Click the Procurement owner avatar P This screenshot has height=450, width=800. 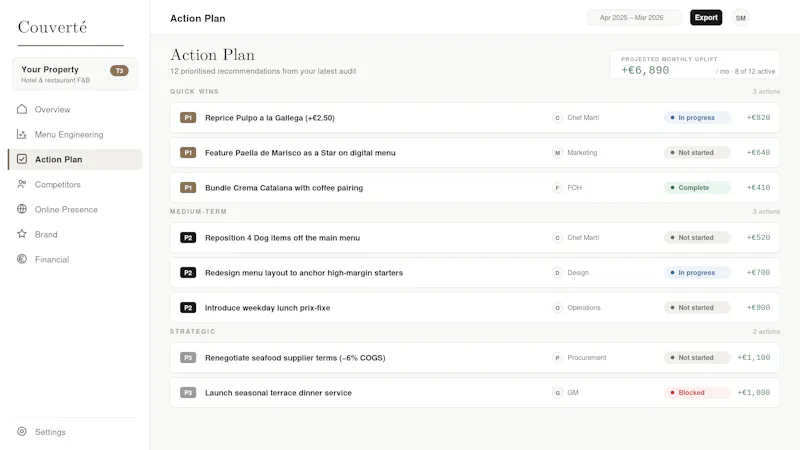click(557, 358)
